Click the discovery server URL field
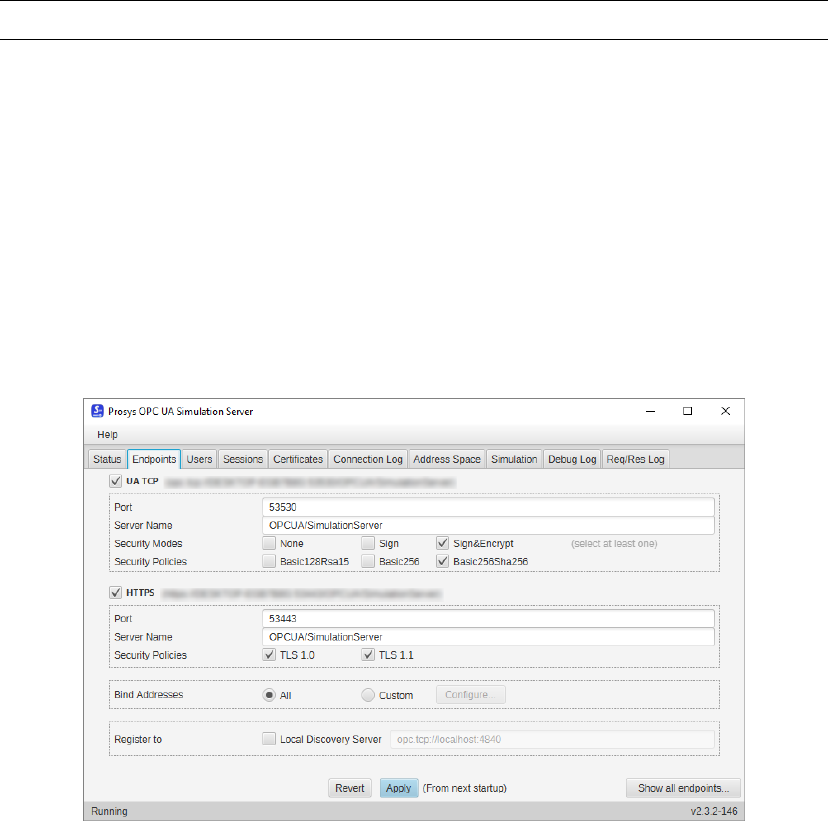Viewport: 828px width, 821px height. click(x=552, y=739)
